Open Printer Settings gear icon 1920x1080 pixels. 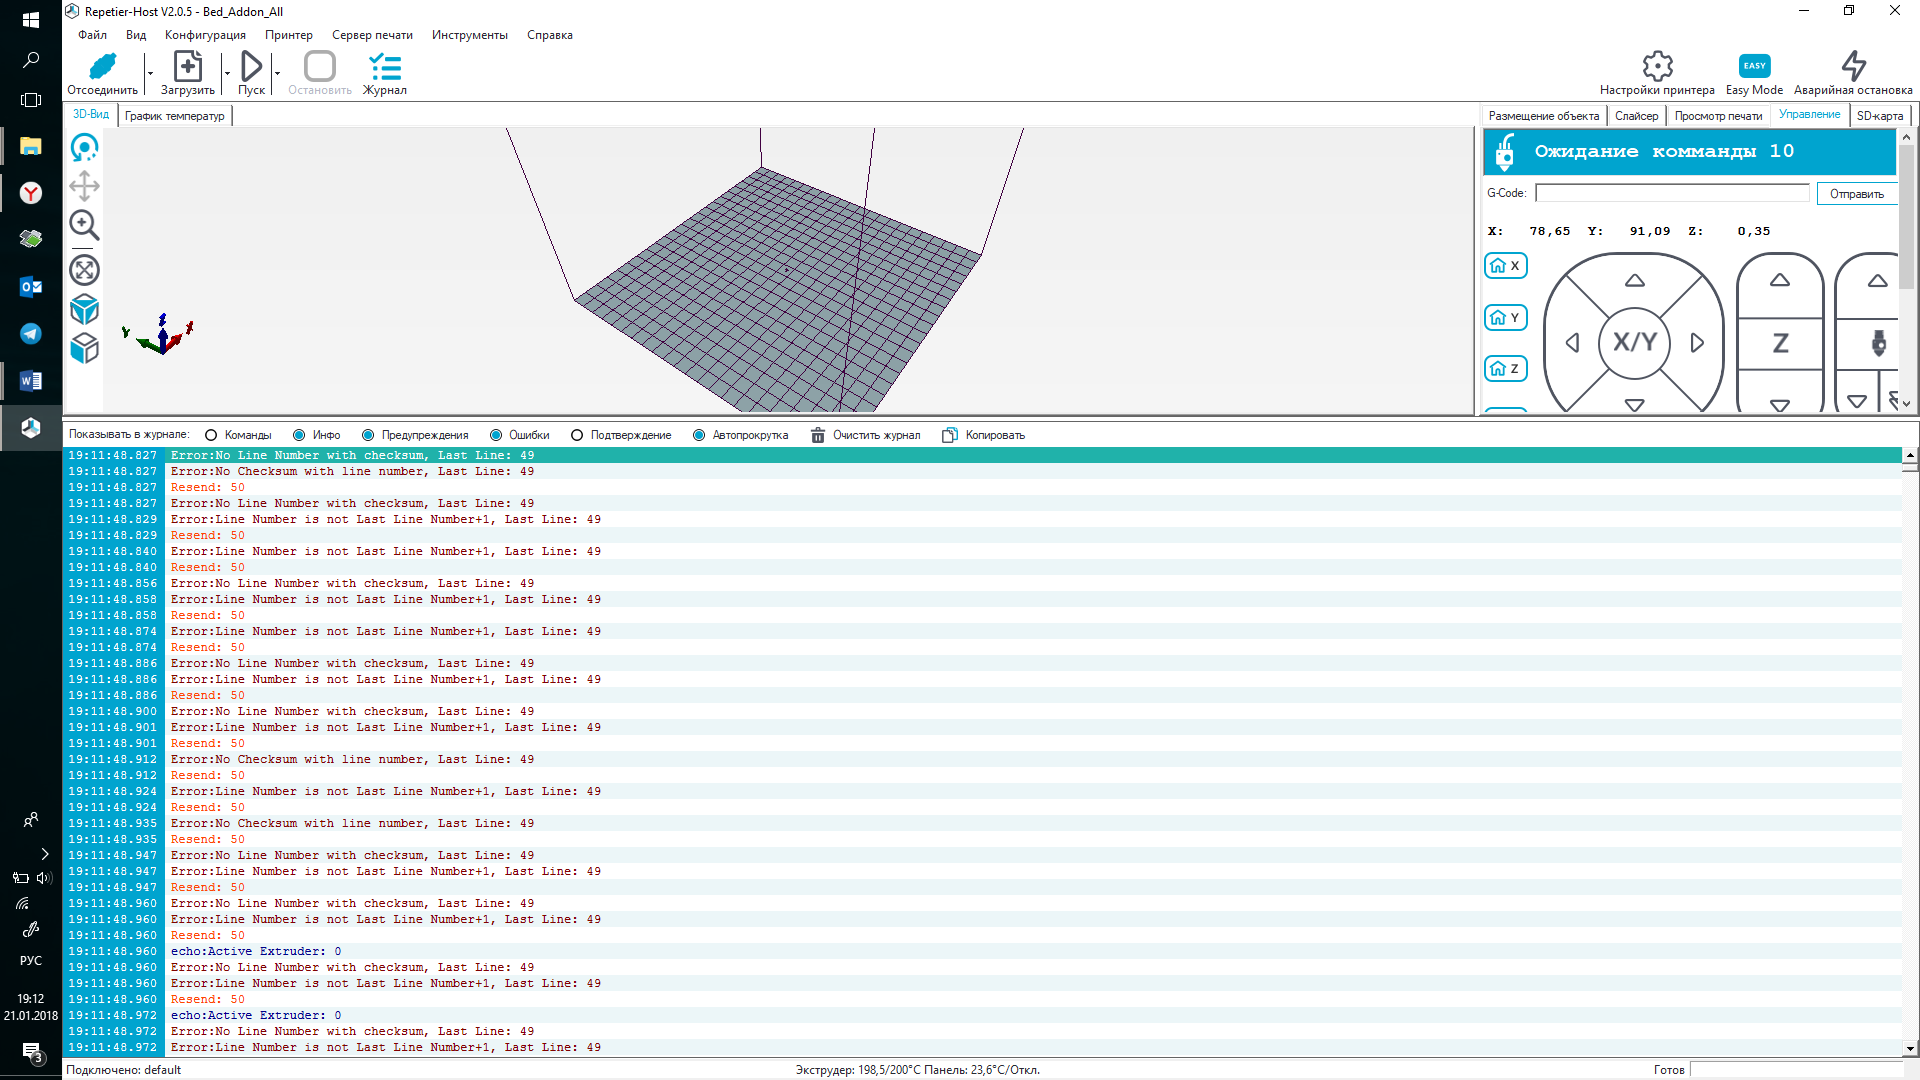[x=1657, y=66]
